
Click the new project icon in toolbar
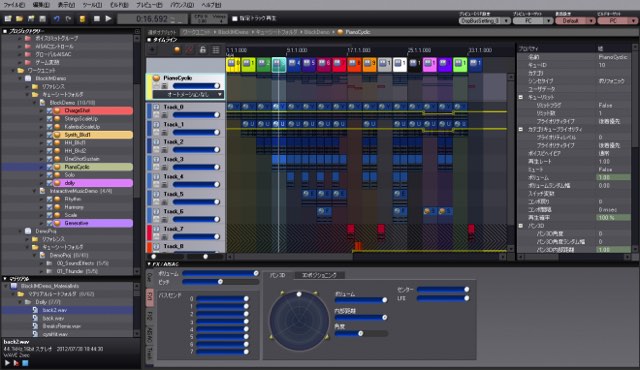[x=8, y=19]
